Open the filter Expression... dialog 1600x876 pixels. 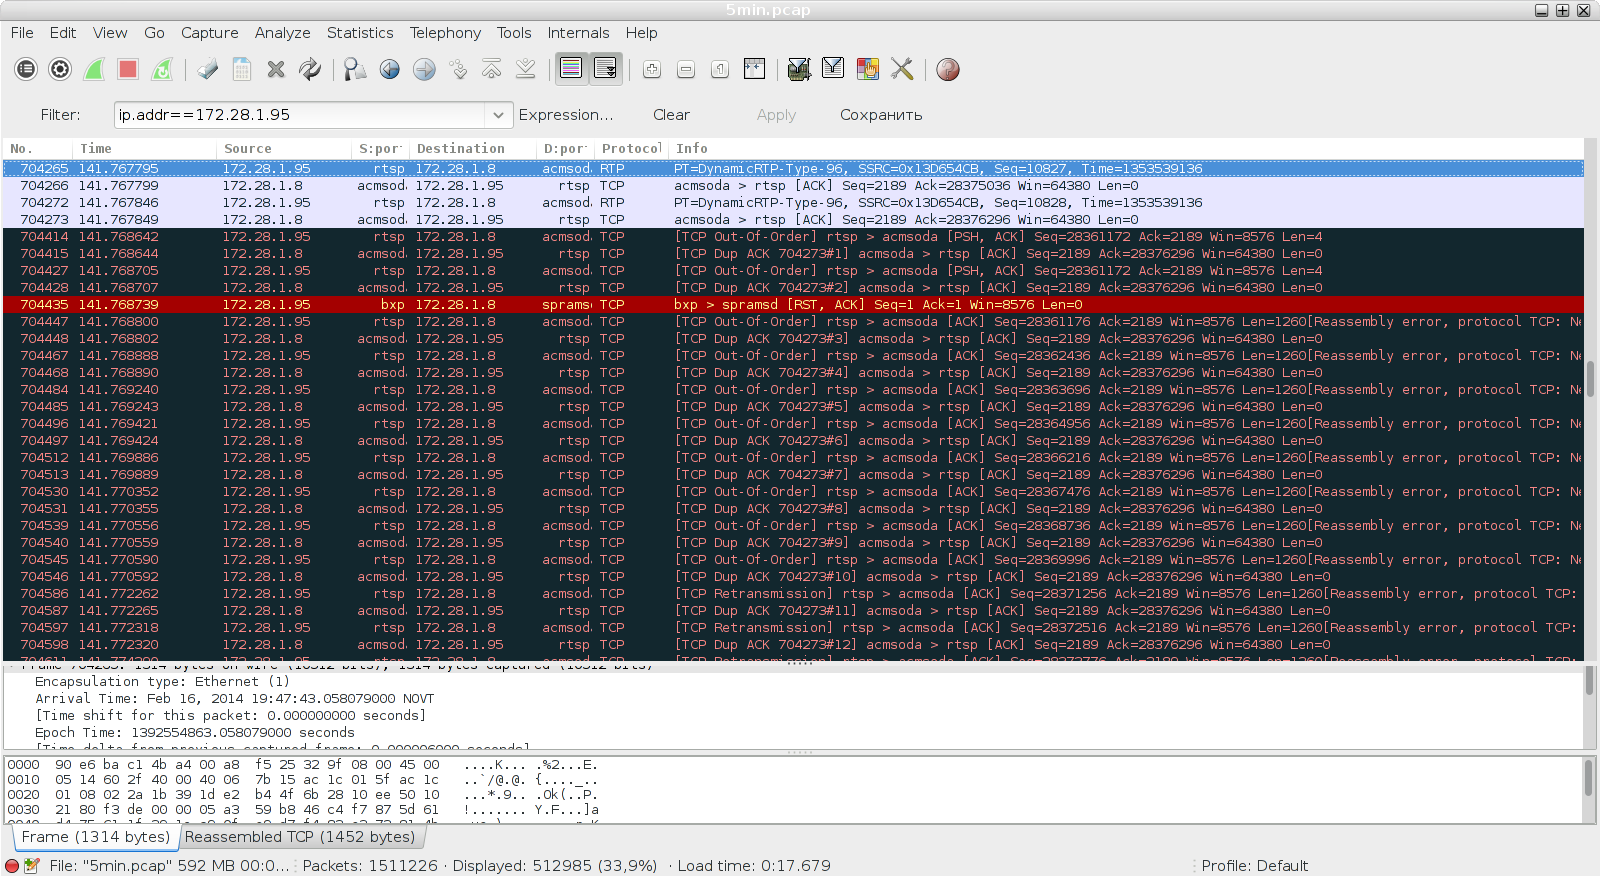[566, 115]
